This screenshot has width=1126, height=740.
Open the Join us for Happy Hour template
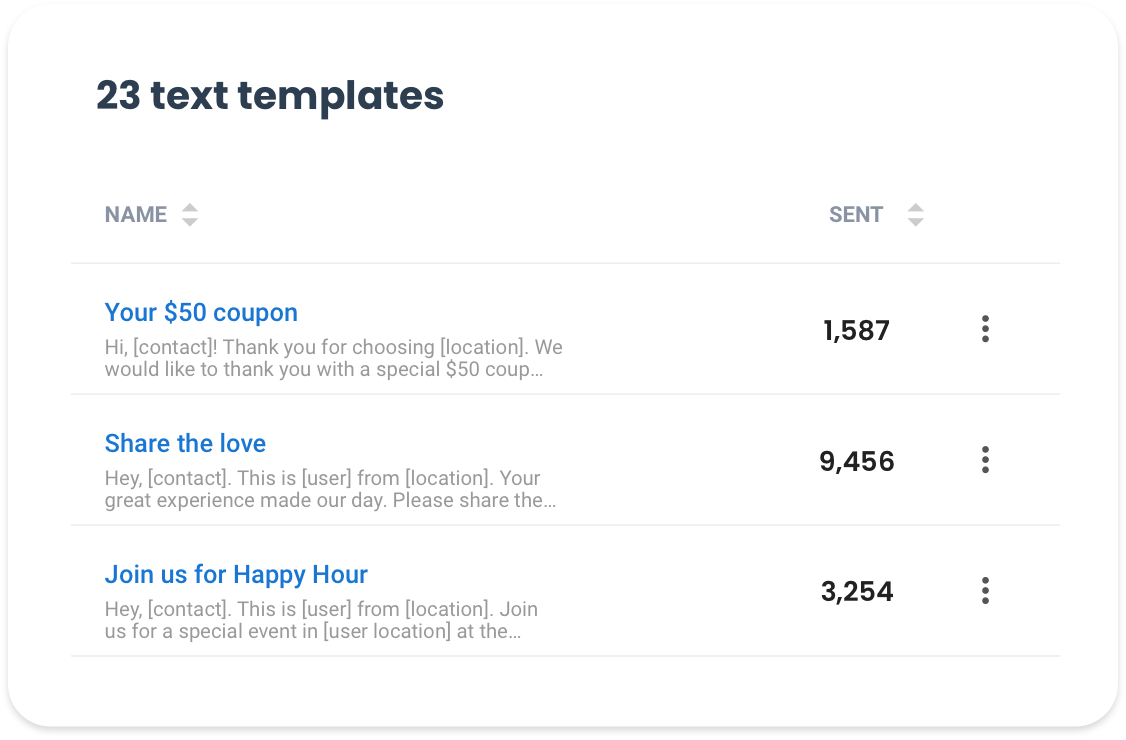tap(236, 575)
